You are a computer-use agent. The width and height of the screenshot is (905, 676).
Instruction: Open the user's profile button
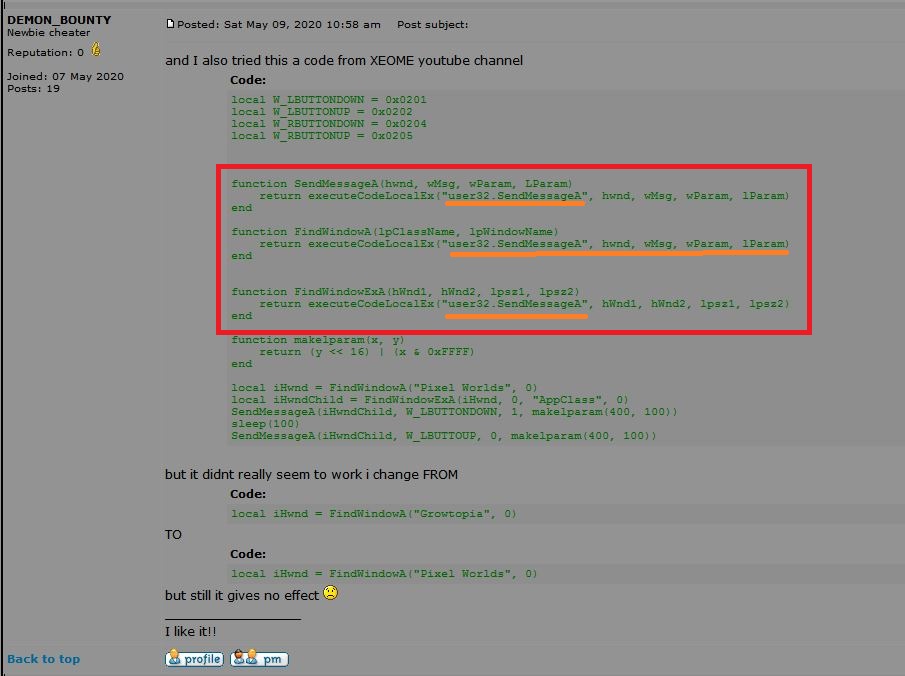coord(194,658)
